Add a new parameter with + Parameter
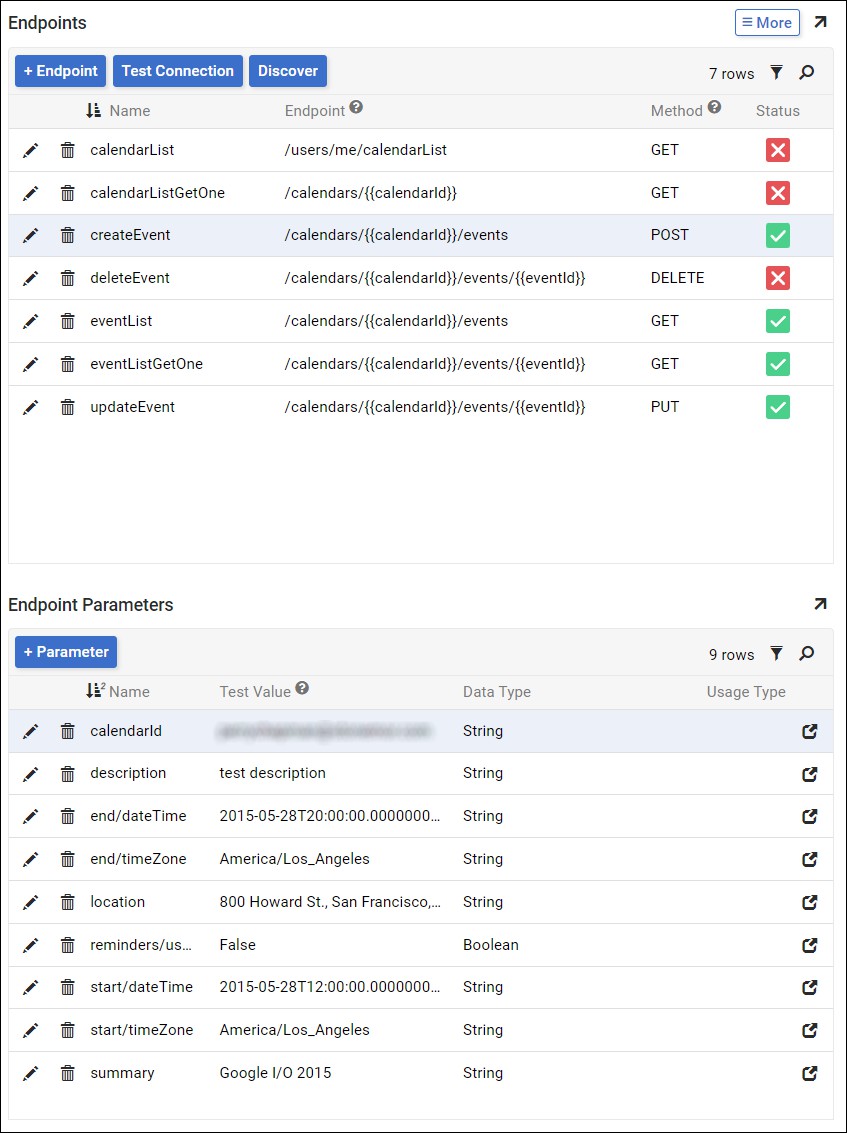The height and width of the screenshot is (1133, 847). pyautogui.click(x=65, y=651)
